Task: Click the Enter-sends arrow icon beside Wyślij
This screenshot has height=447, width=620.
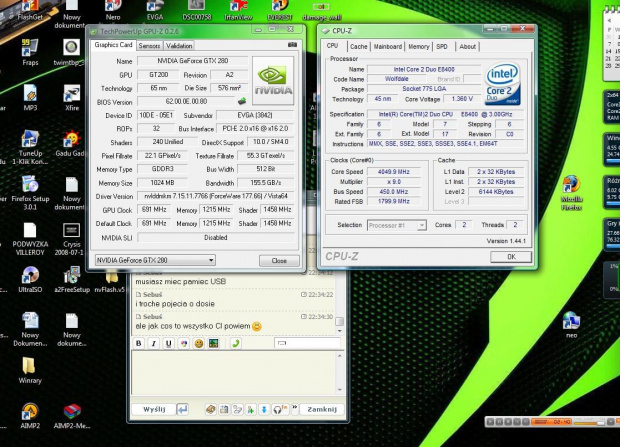Action: [182, 409]
